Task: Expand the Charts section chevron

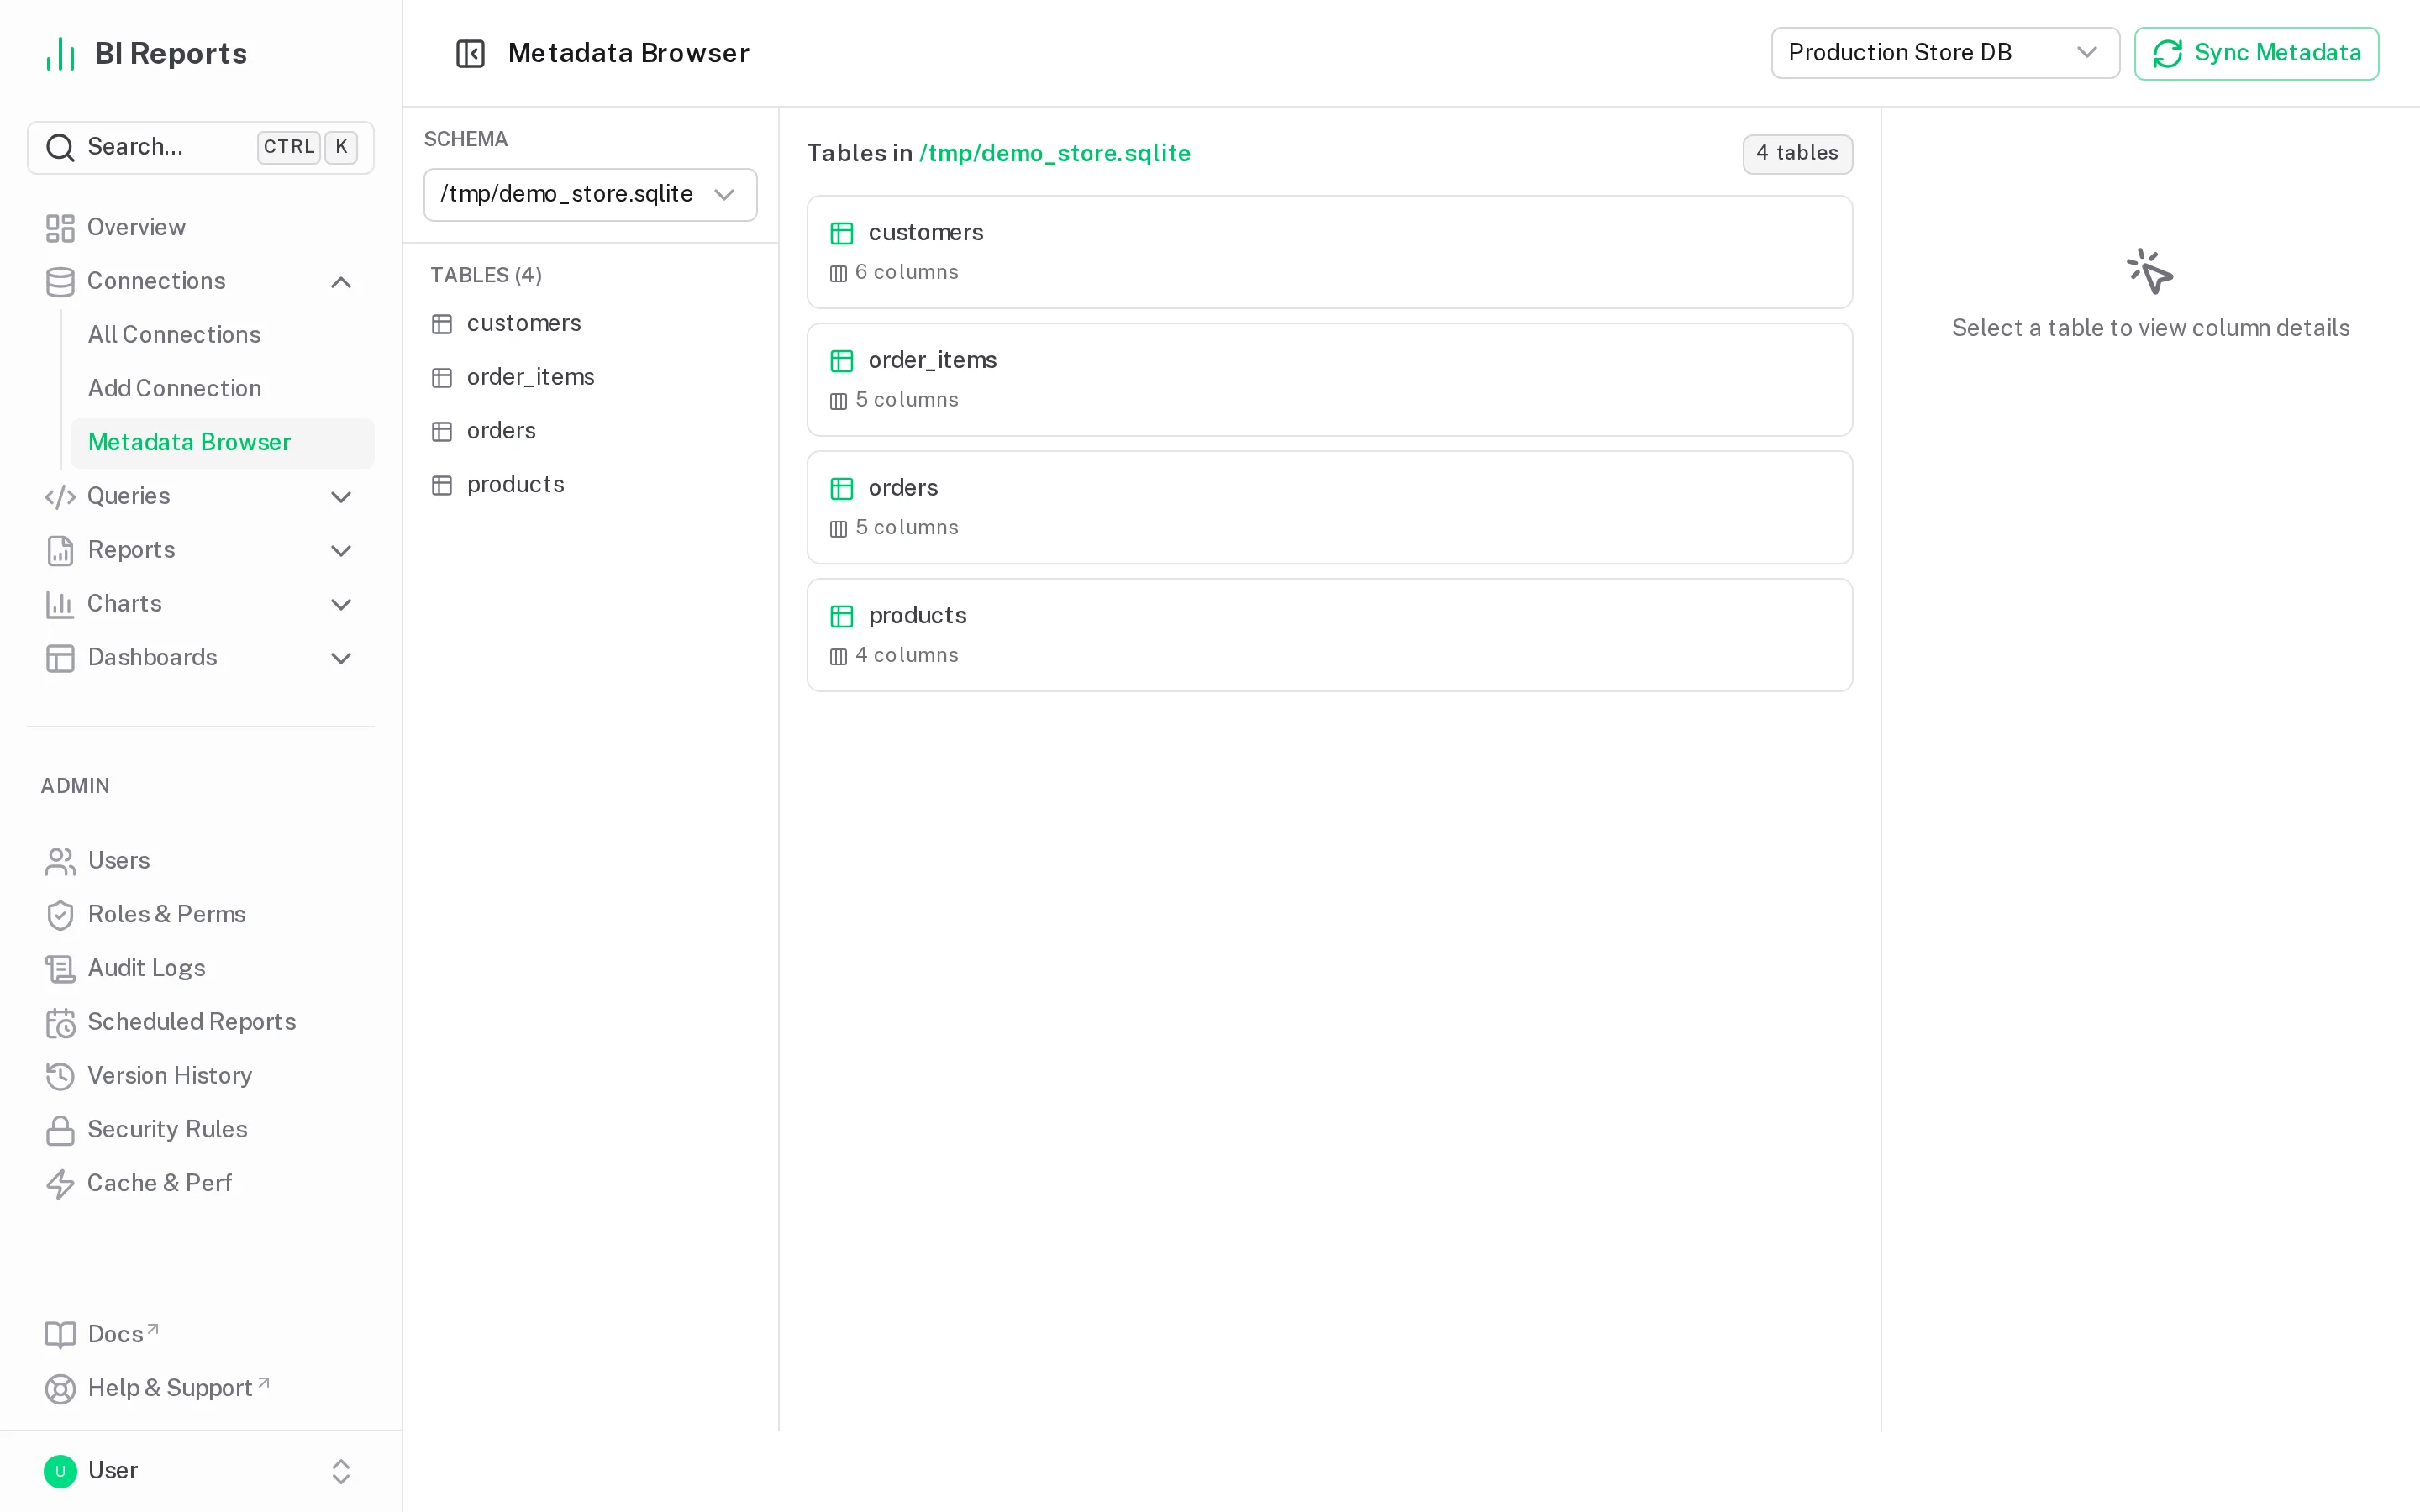Action: 341,604
